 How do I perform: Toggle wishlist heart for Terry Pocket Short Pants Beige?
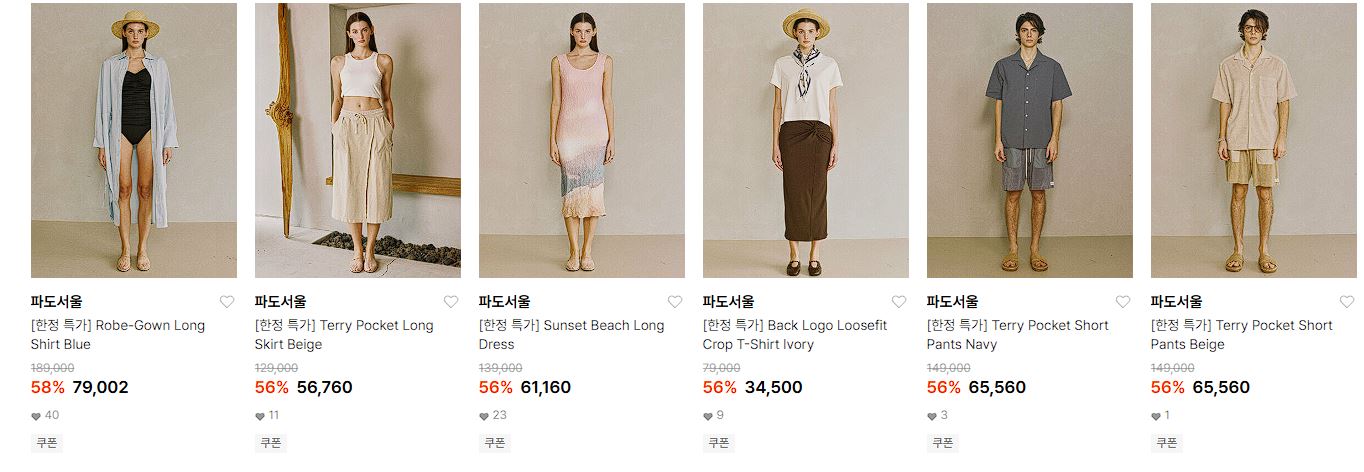pos(1346,302)
